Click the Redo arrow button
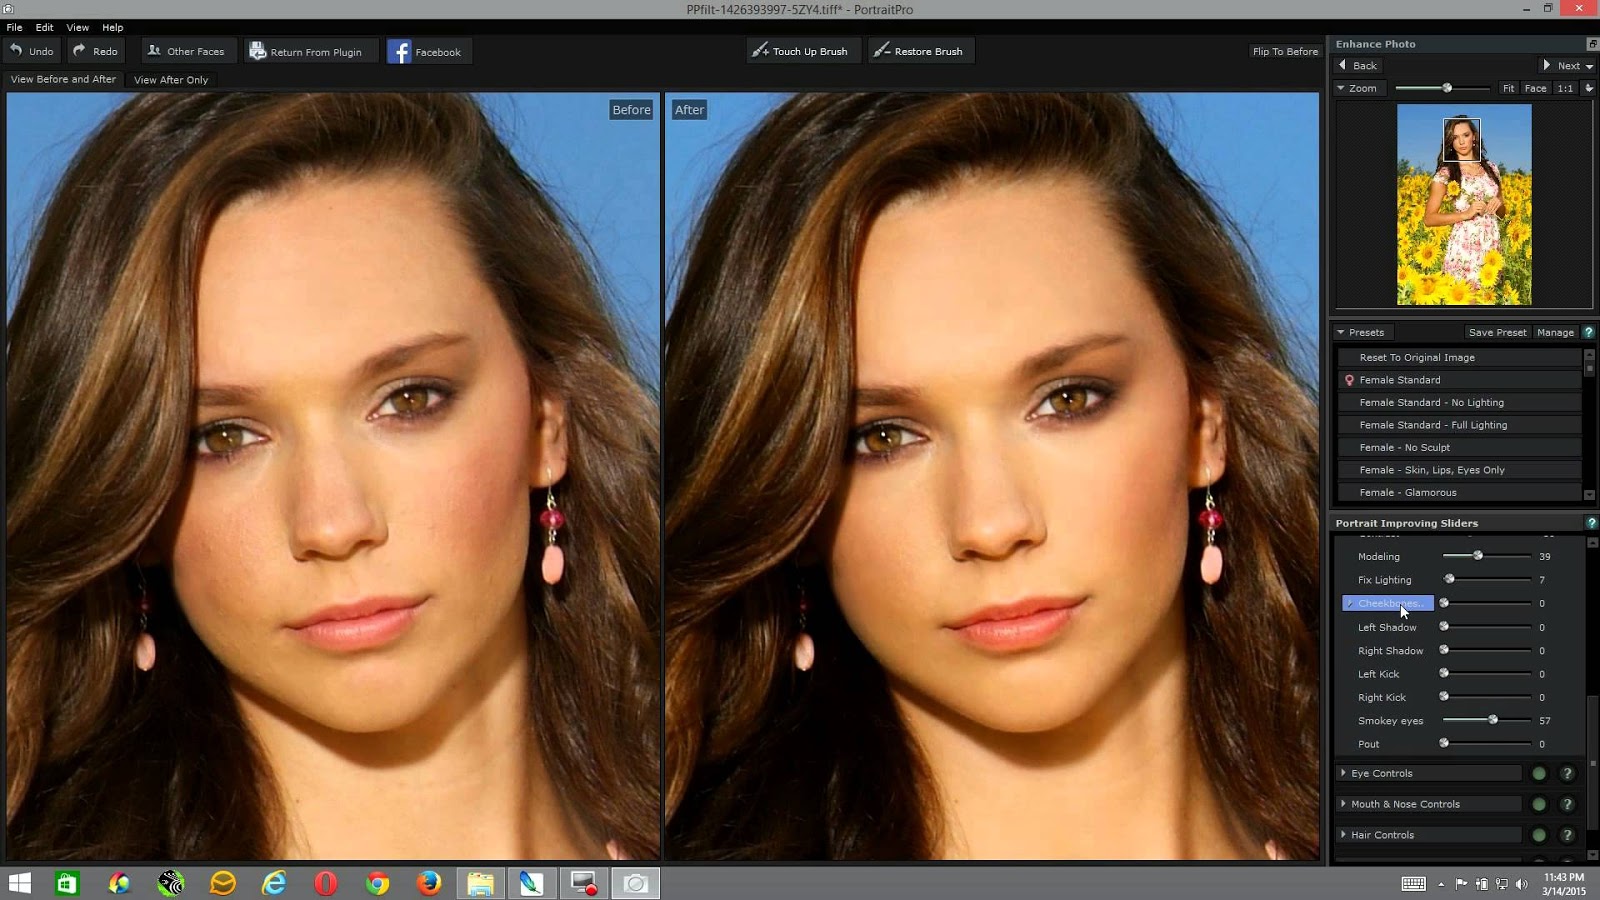This screenshot has height=900, width=1600. [96, 51]
